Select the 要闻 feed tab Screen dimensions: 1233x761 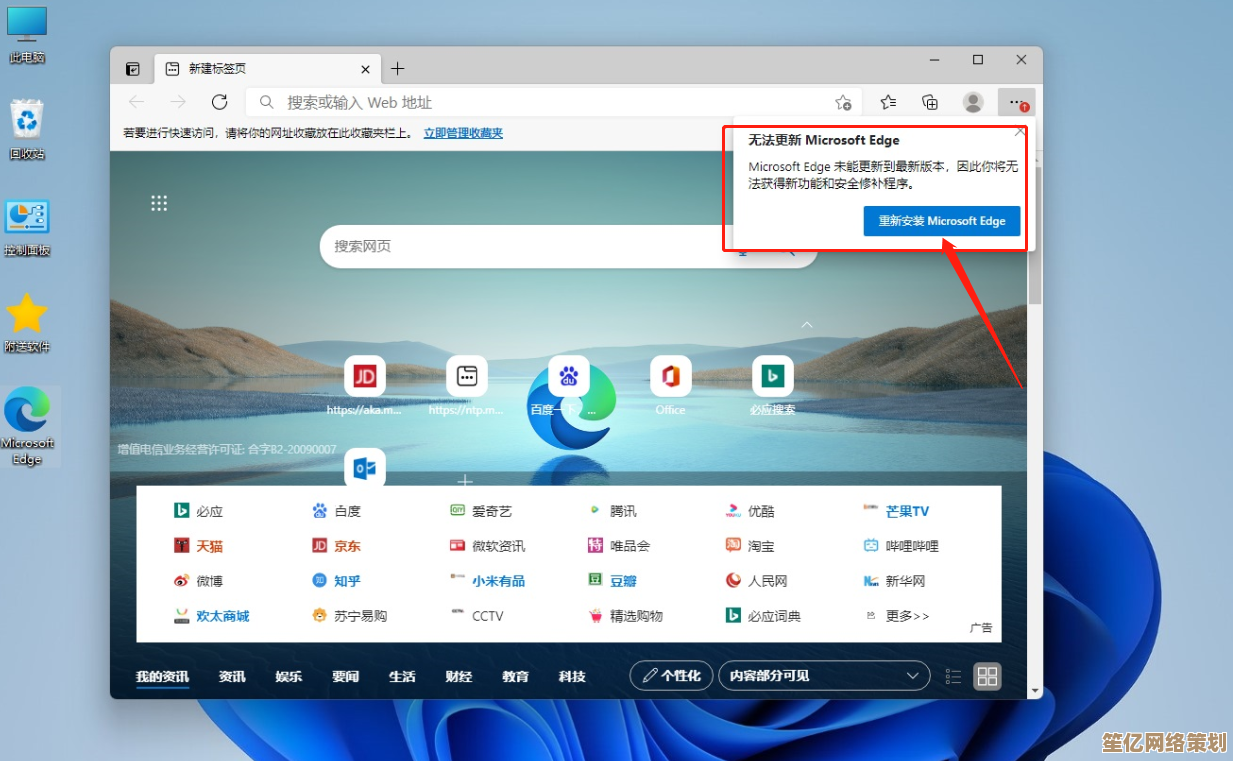pos(346,677)
